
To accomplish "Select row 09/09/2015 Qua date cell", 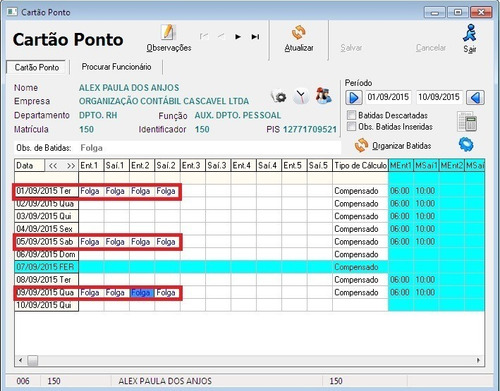I will pos(46,292).
